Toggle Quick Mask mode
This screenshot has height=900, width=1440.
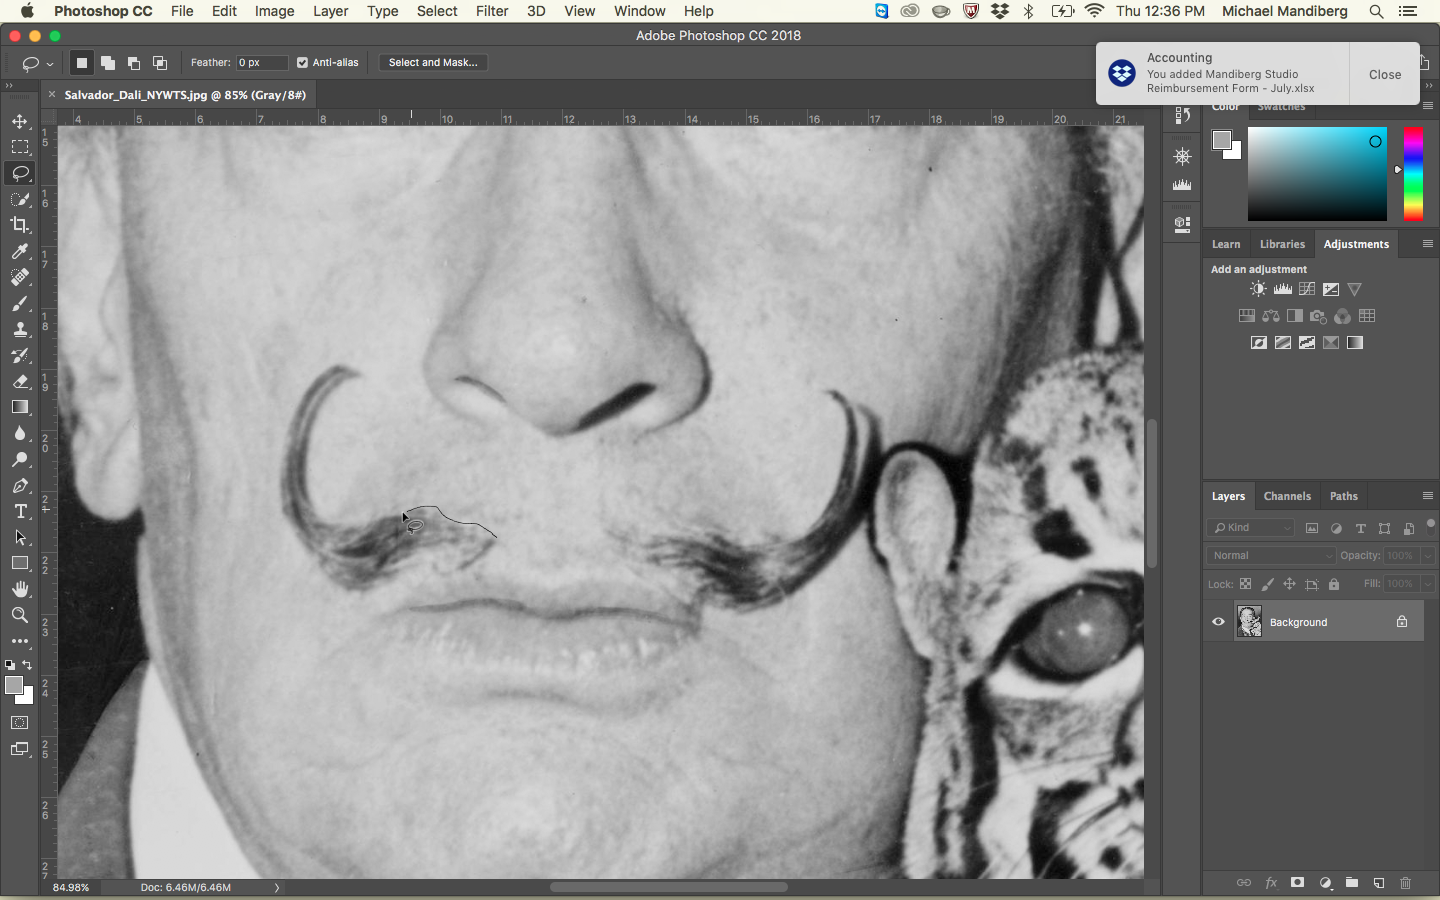click(20, 722)
